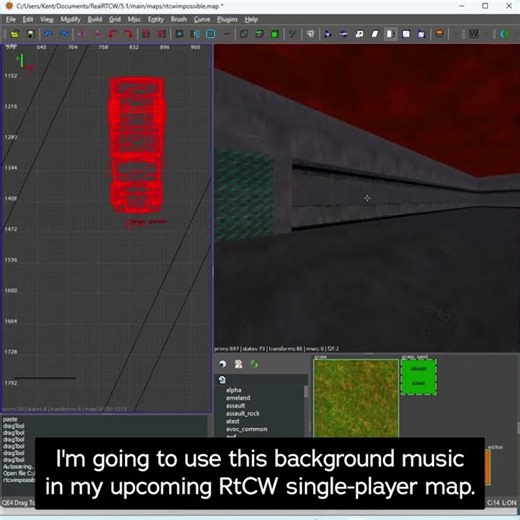This screenshot has width=520, height=520.
Task: Click the red selected model in 2D view
Action: click(137, 145)
